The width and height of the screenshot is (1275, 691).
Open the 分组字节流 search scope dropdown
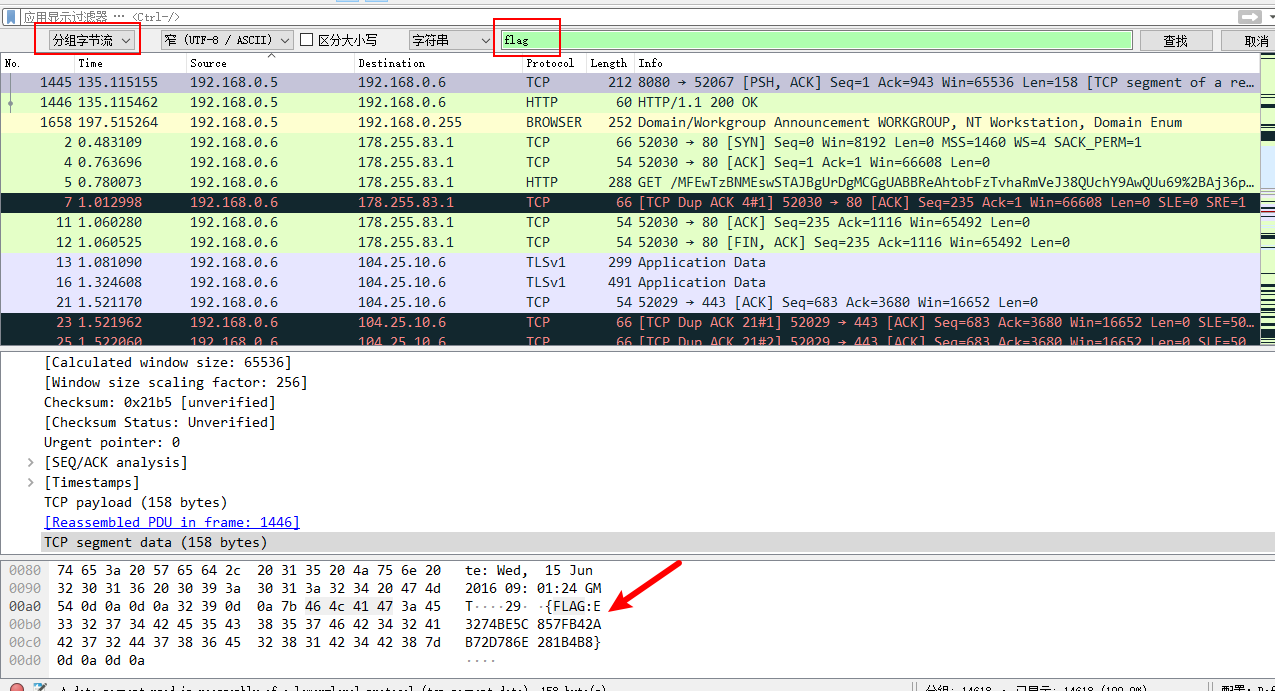point(91,40)
